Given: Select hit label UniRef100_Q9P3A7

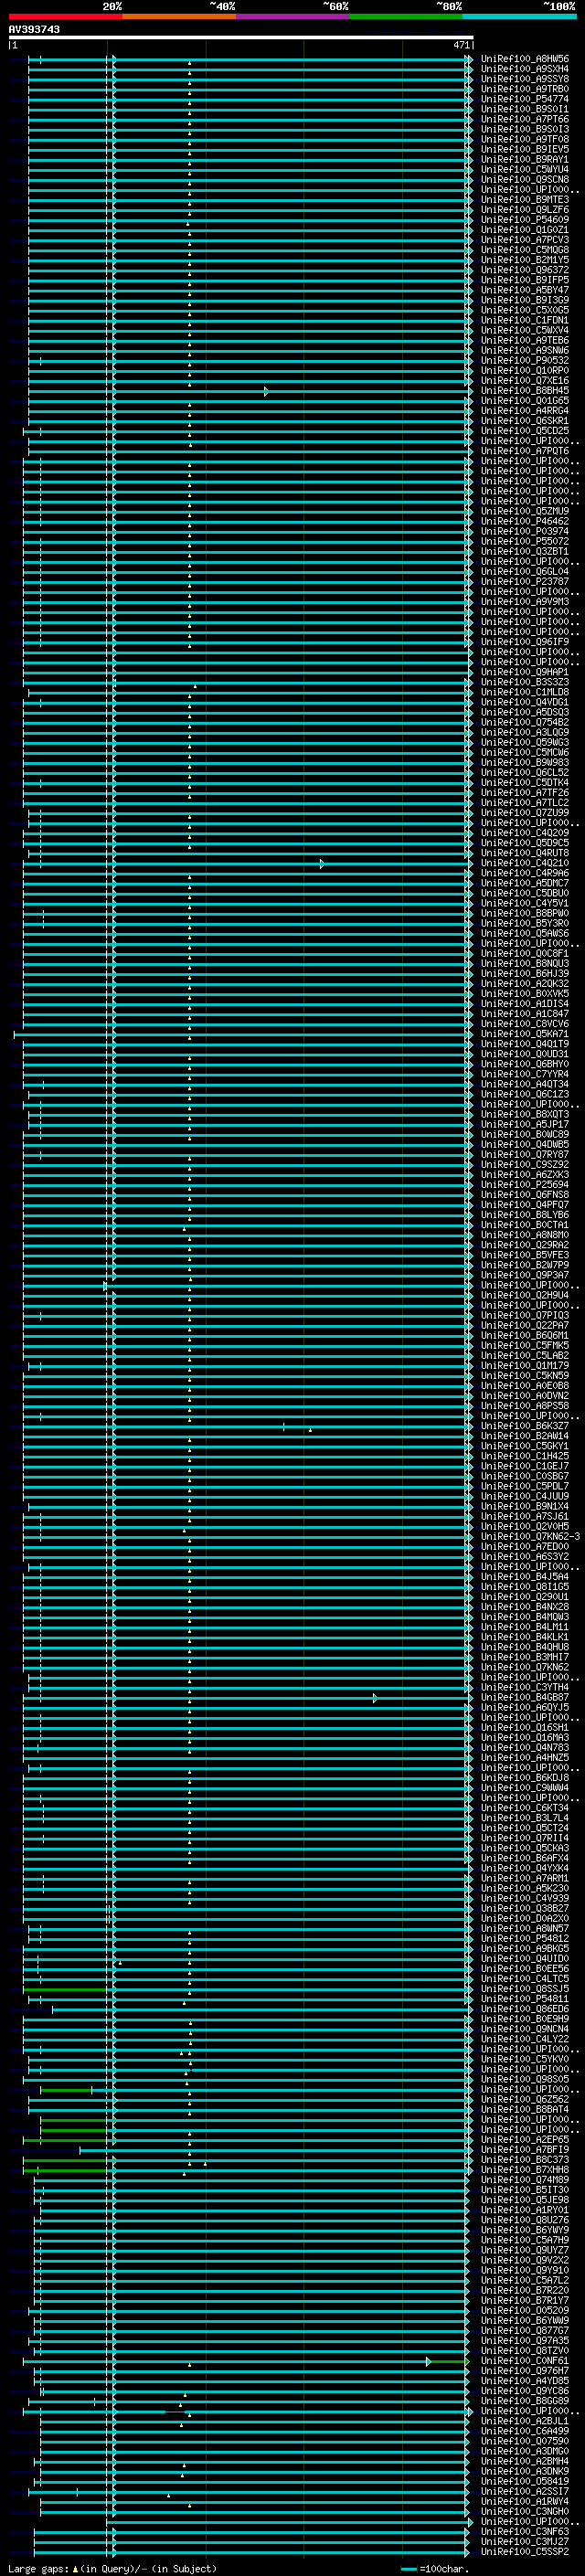Looking at the screenshot, I should click(525, 1275).
